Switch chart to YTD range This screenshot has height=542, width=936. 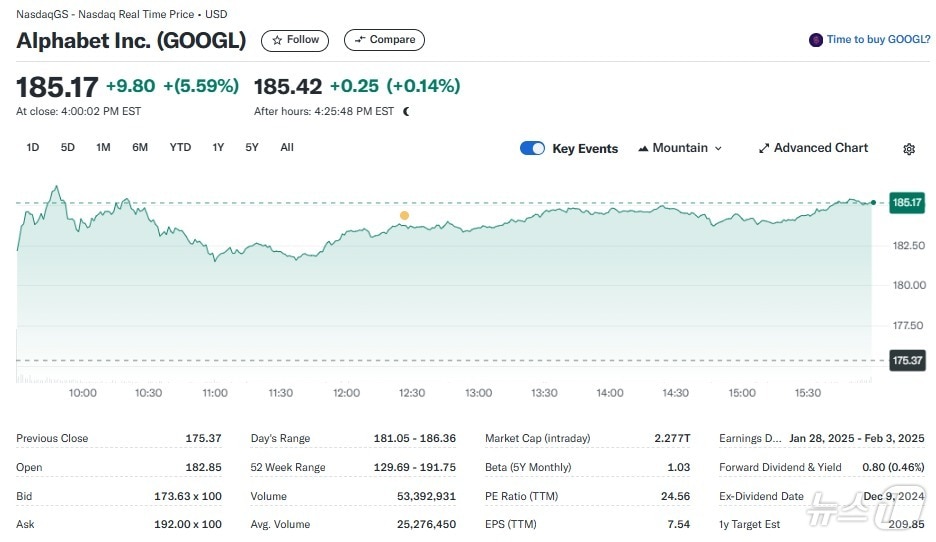[x=180, y=148]
